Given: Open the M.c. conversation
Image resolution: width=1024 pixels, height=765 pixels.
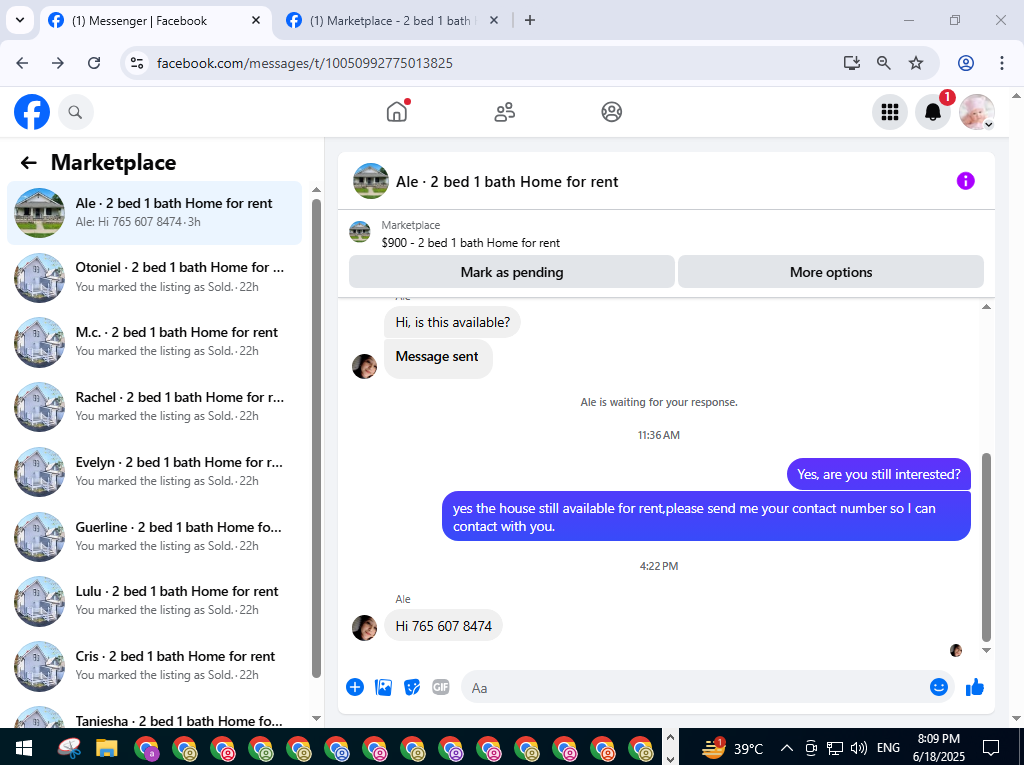Looking at the screenshot, I should point(155,342).
